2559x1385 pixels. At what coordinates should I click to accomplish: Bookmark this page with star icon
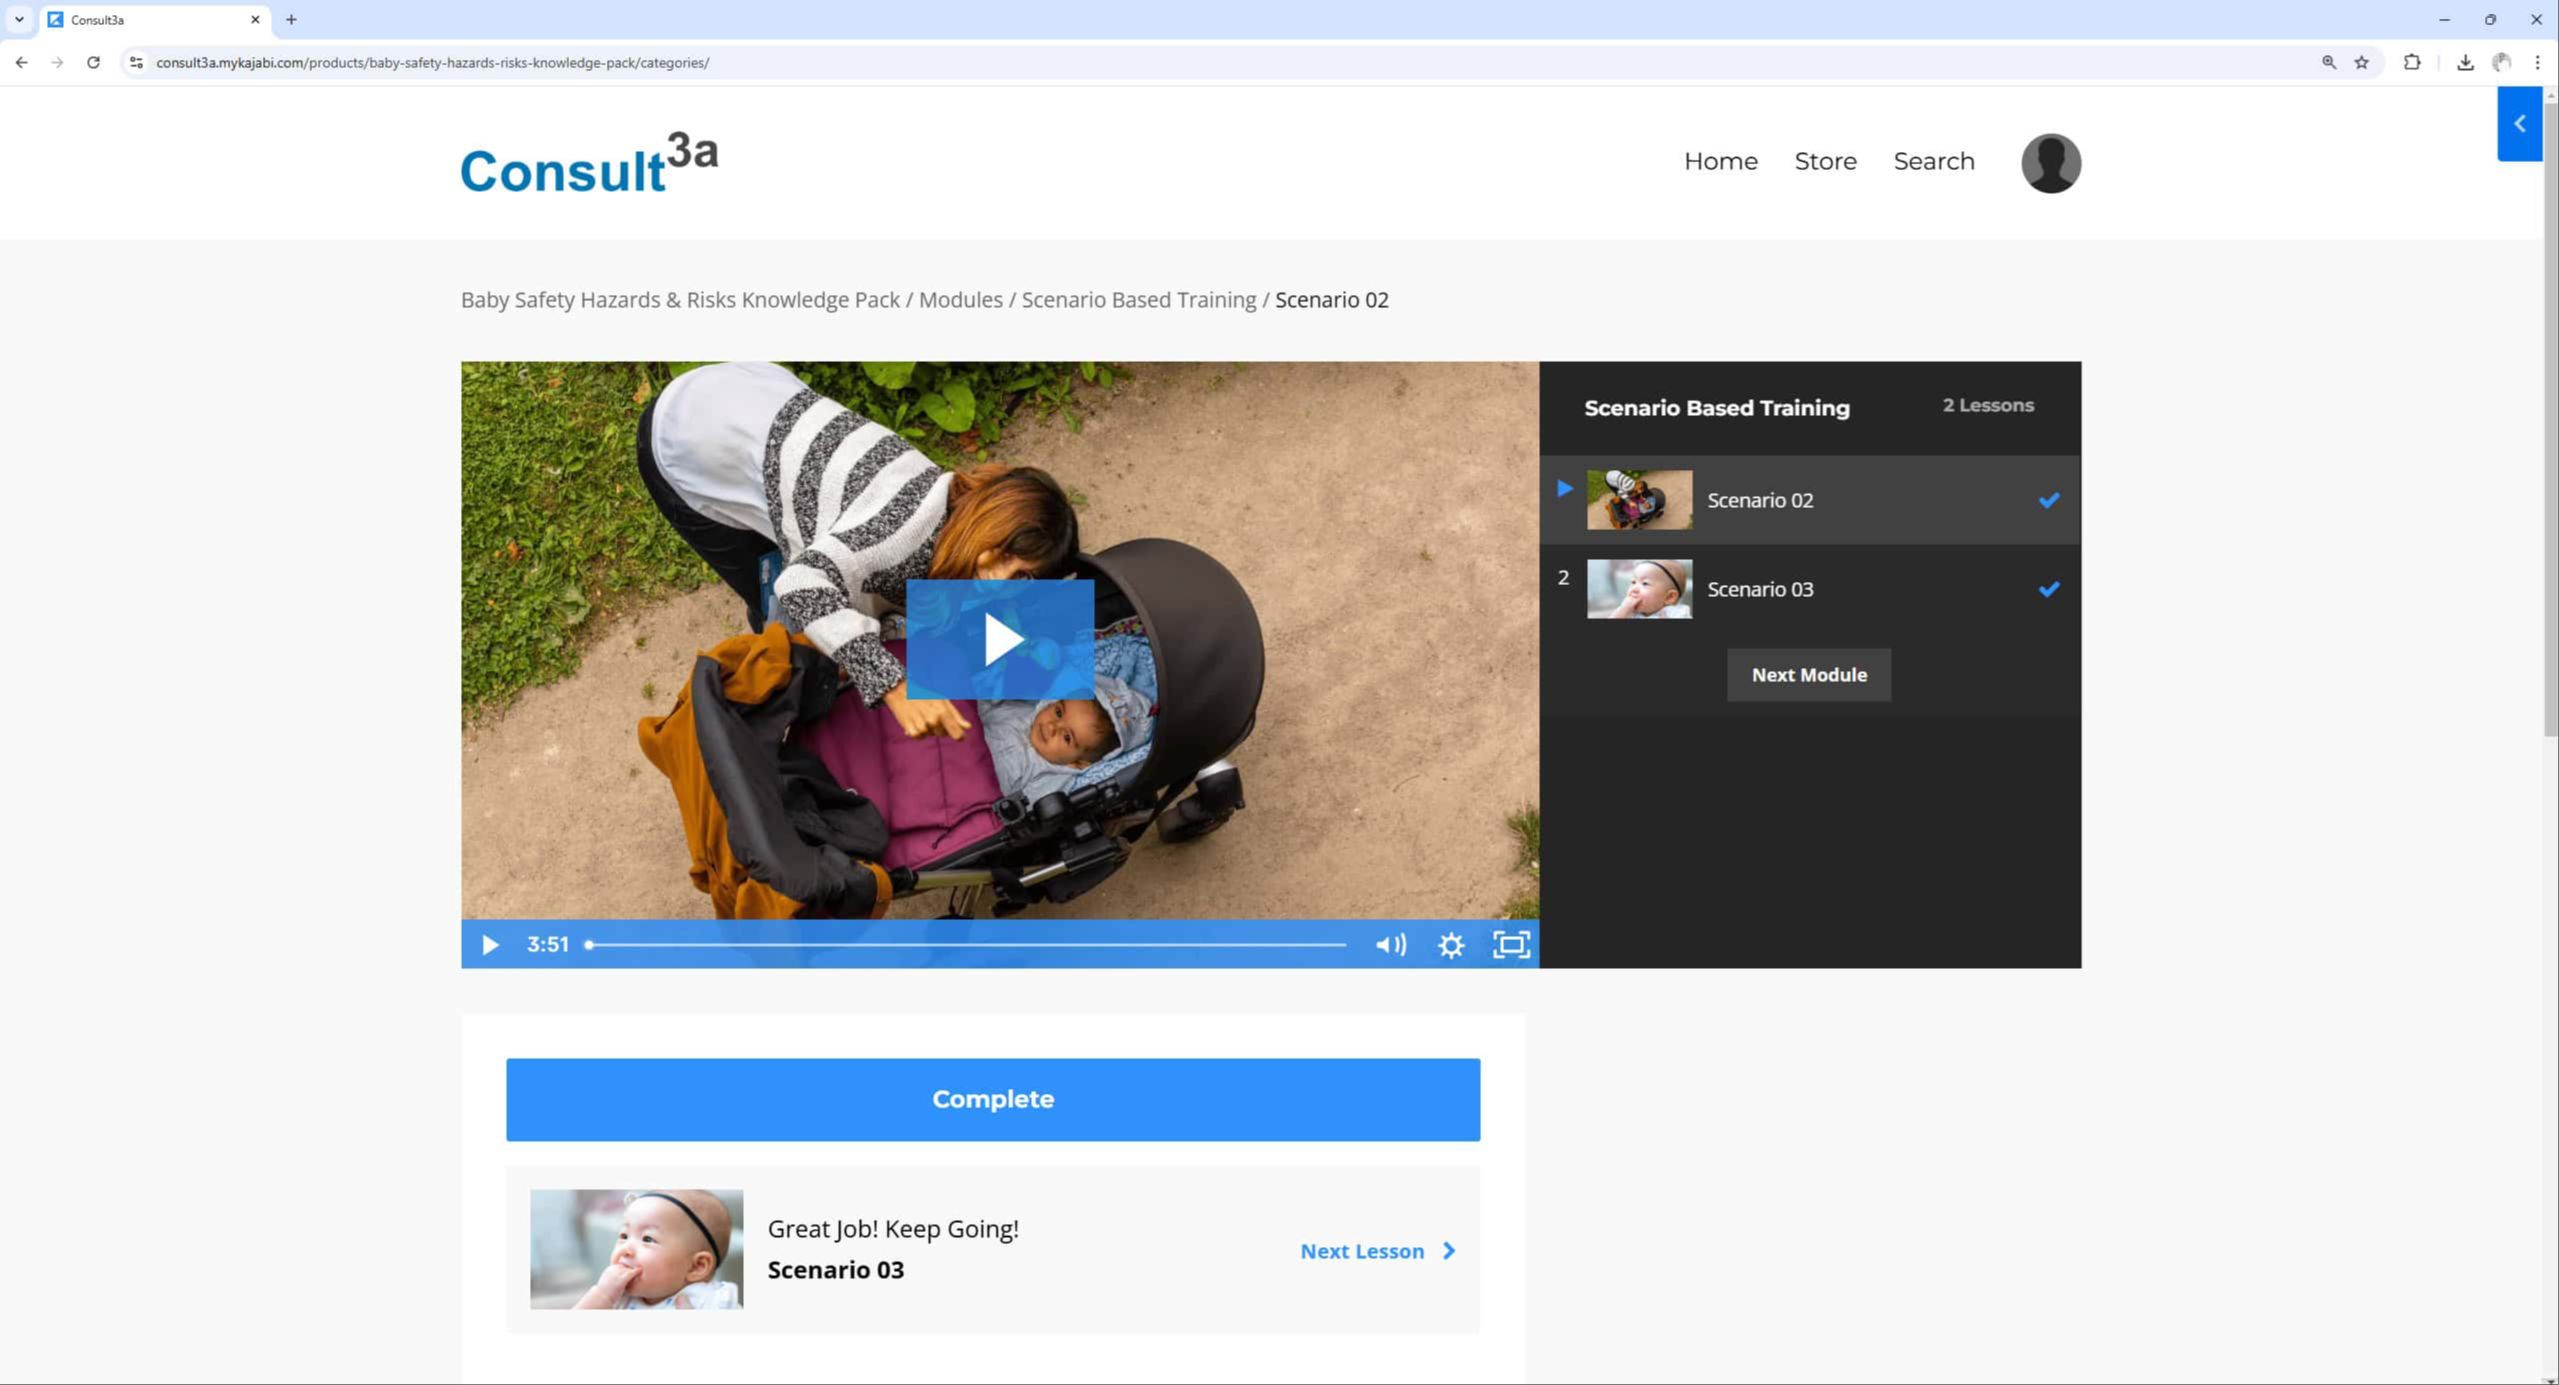pyautogui.click(x=2361, y=62)
